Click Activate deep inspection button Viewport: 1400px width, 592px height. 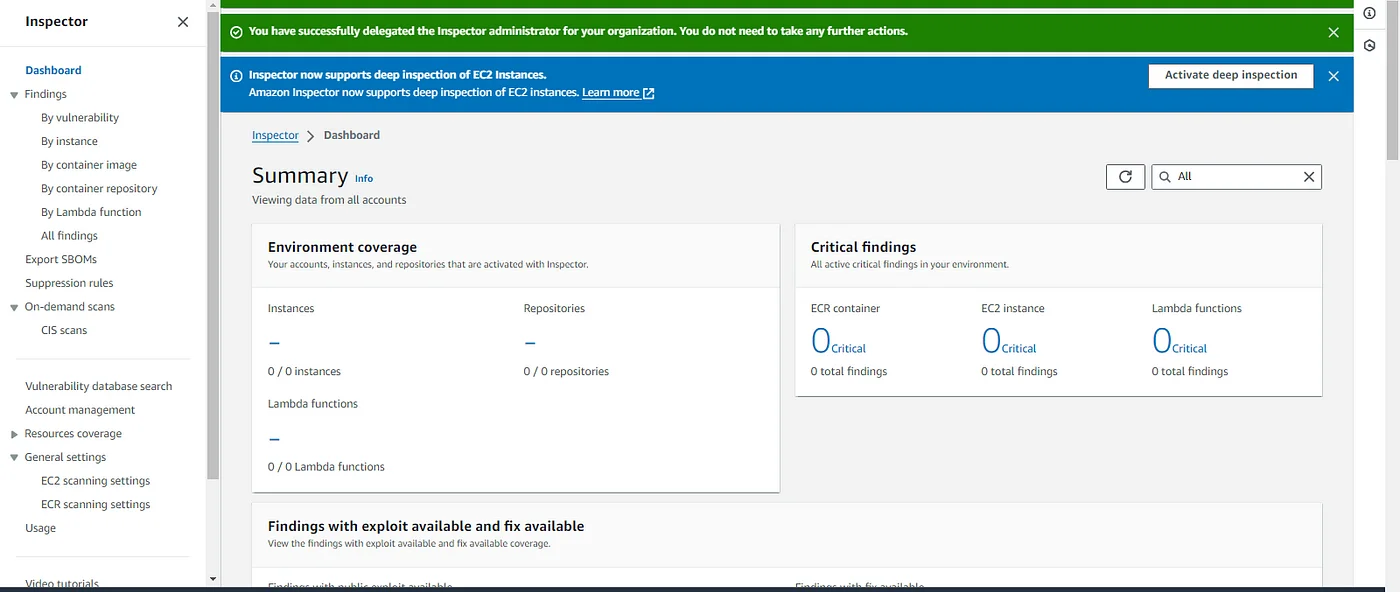[x=1230, y=76]
